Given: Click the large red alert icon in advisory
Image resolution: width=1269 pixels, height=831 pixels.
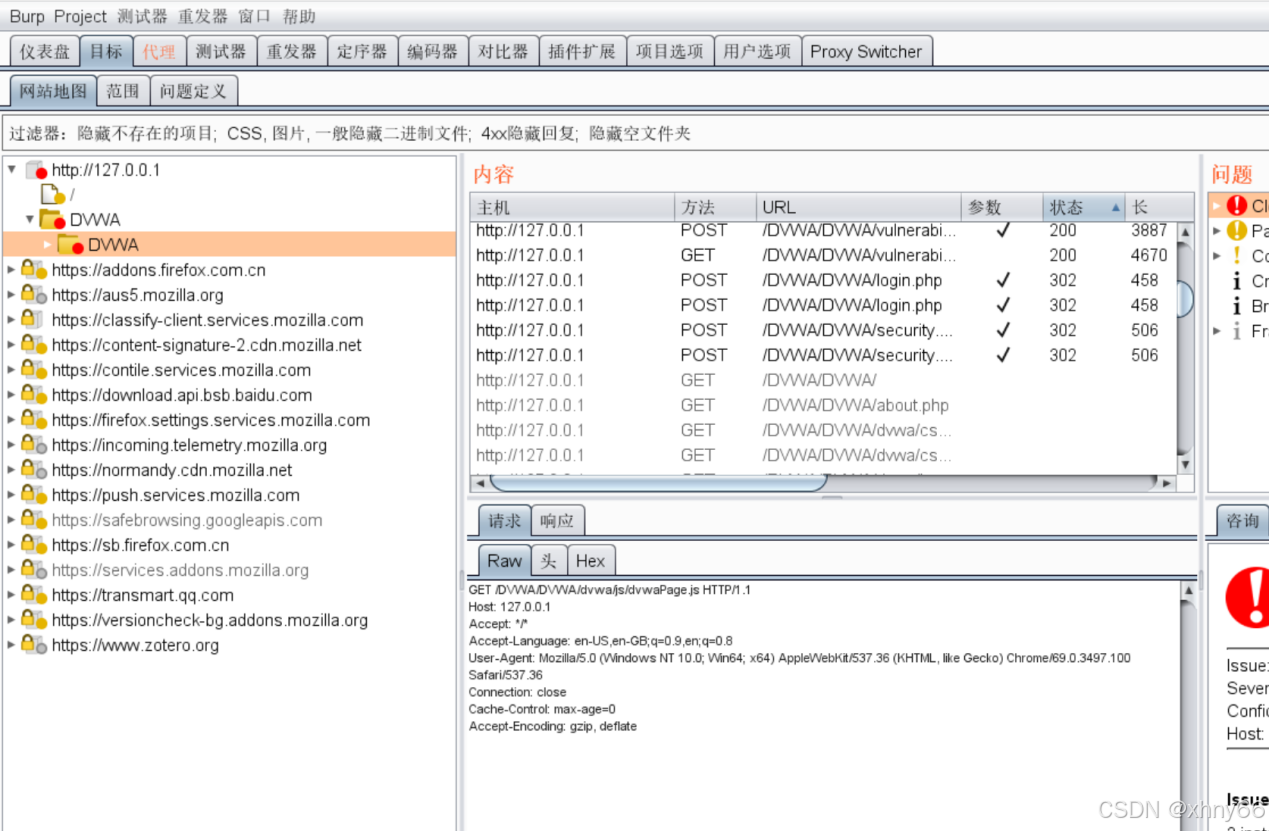Looking at the screenshot, I should pyautogui.click(x=1248, y=597).
